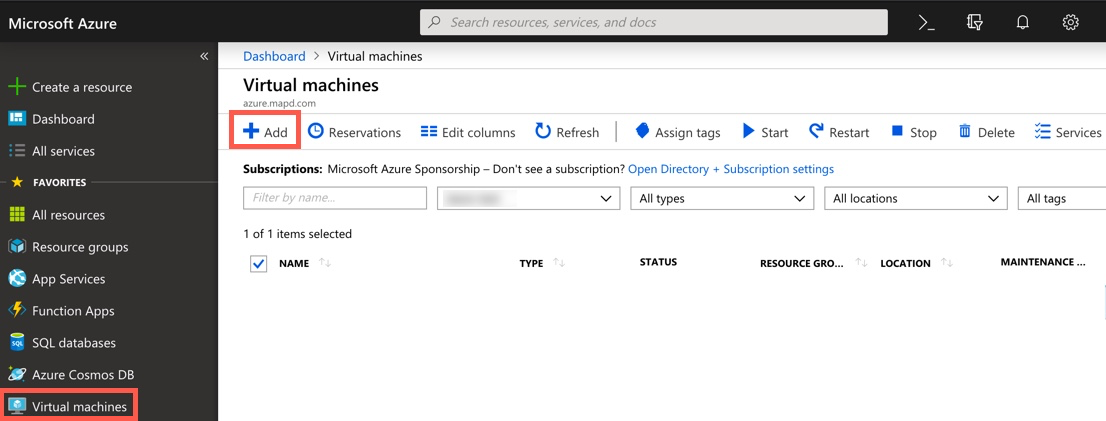
Task: Click the Microsoft Azure title
Action: (x=63, y=23)
